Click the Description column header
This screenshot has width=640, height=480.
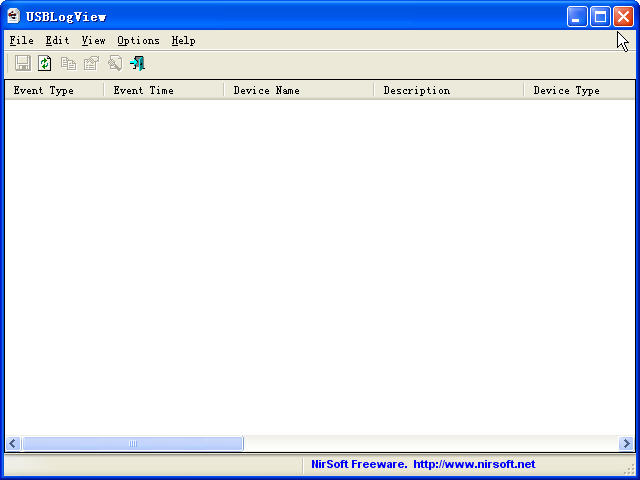pos(448,90)
